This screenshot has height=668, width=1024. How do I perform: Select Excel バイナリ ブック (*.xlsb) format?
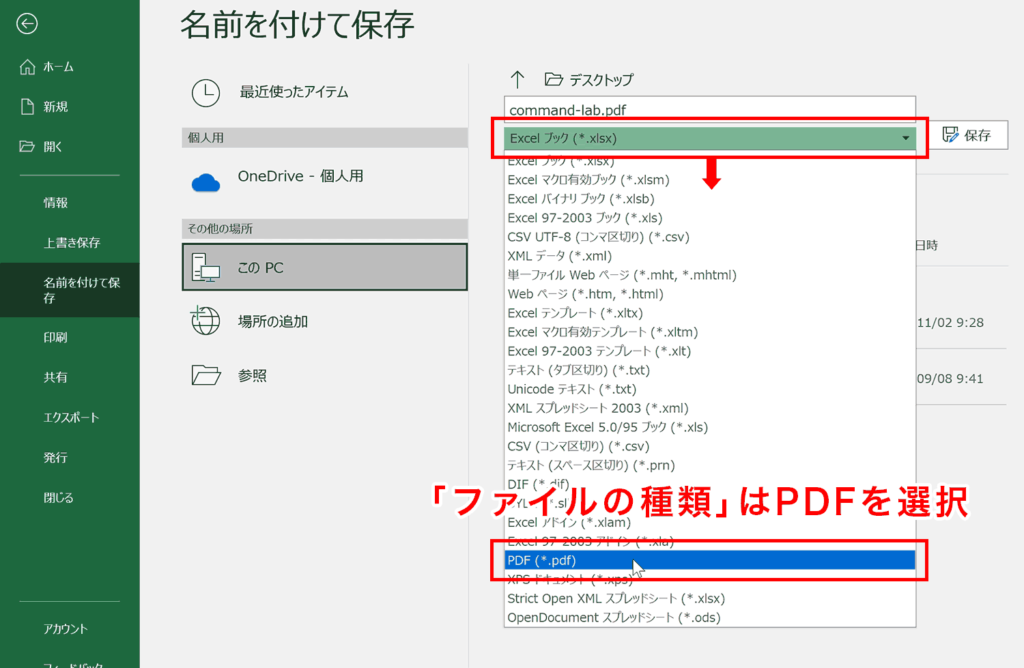[710, 199]
